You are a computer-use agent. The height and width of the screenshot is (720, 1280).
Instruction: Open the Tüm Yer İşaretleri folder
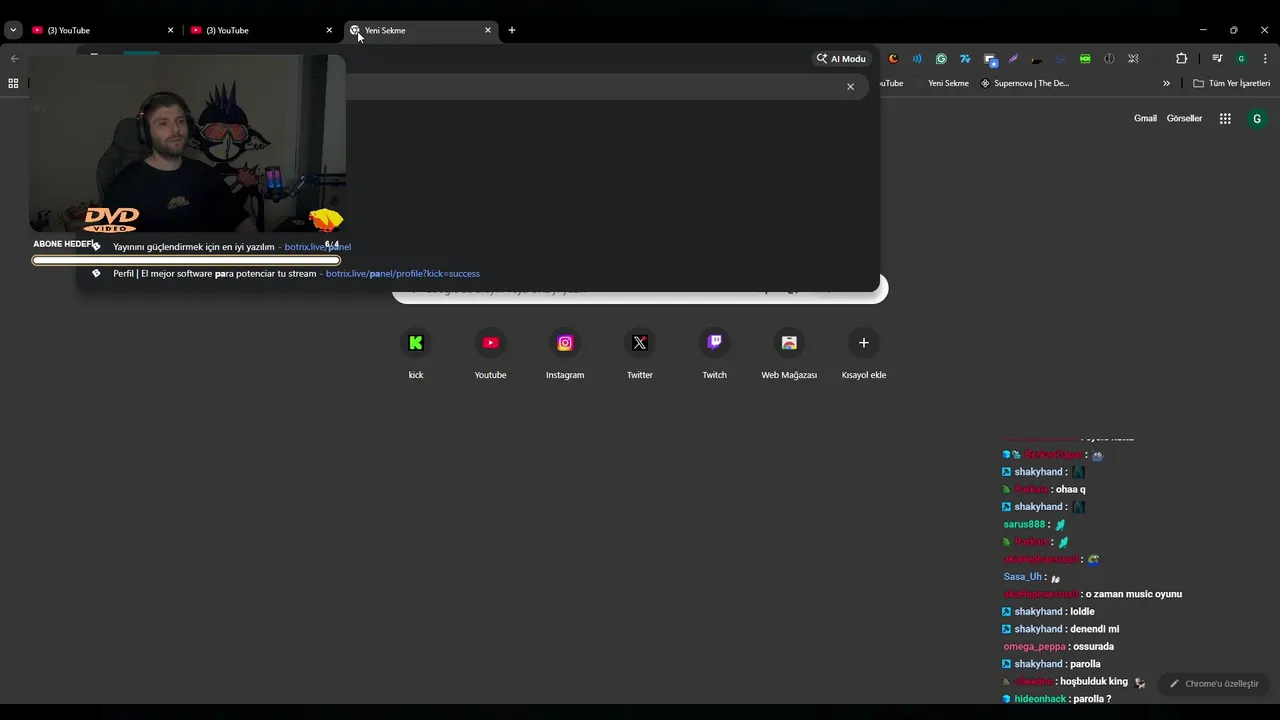pyautogui.click(x=1231, y=83)
